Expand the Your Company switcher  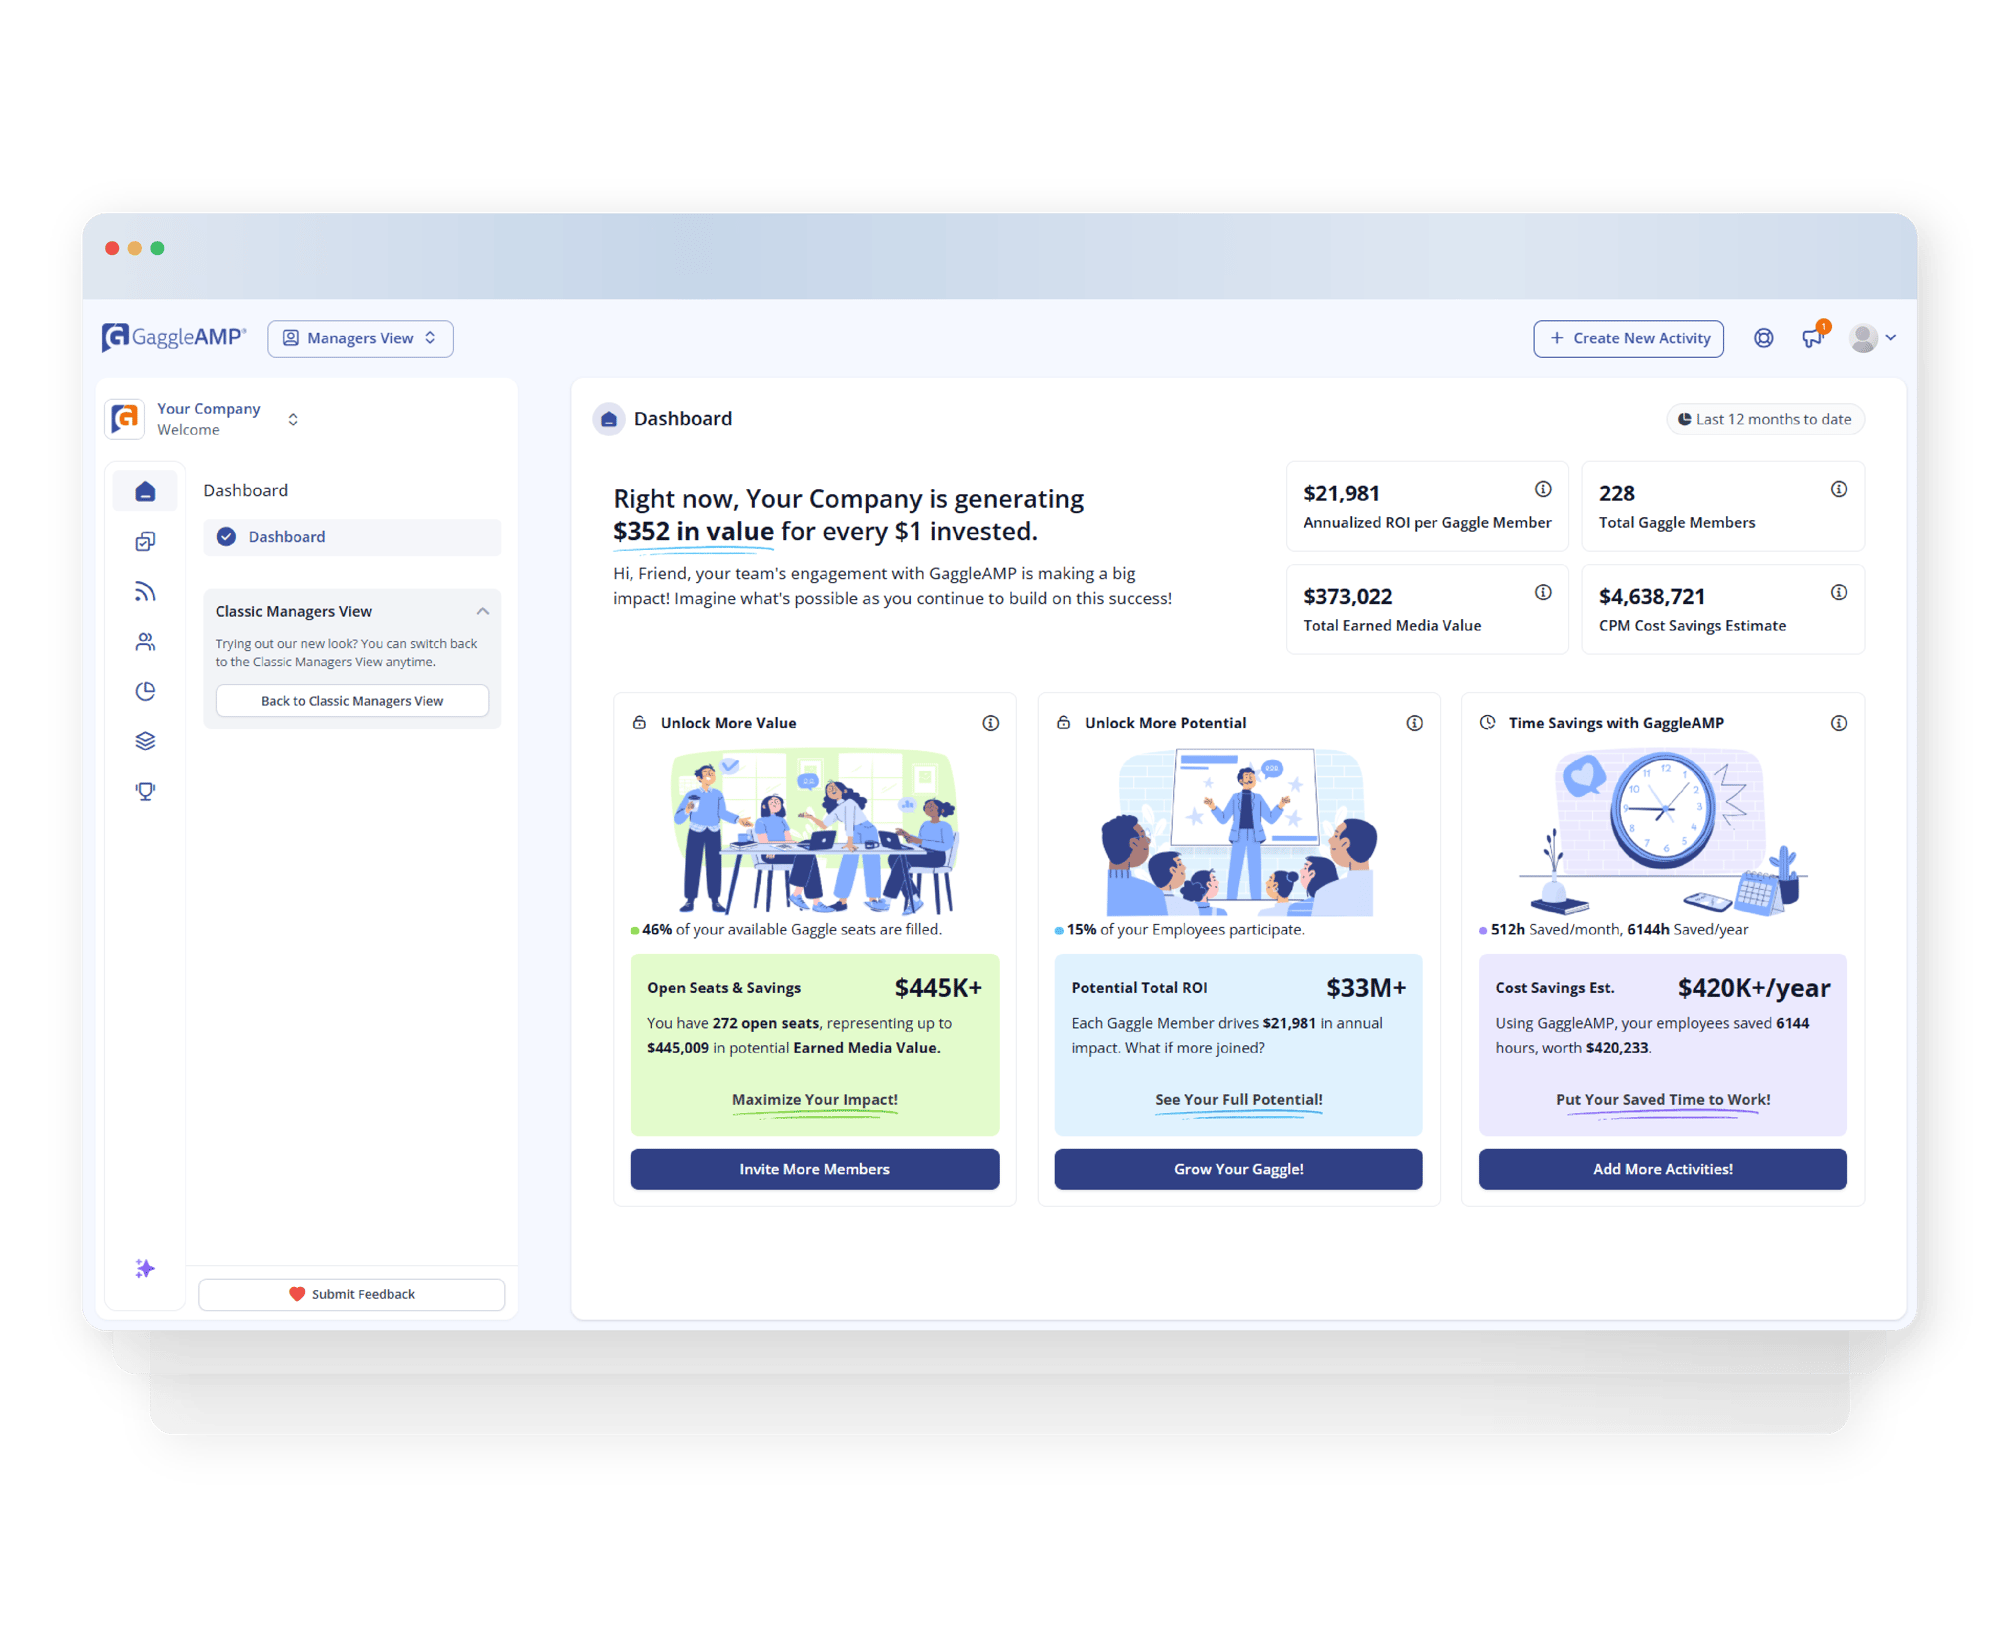[x=293, y=419]
